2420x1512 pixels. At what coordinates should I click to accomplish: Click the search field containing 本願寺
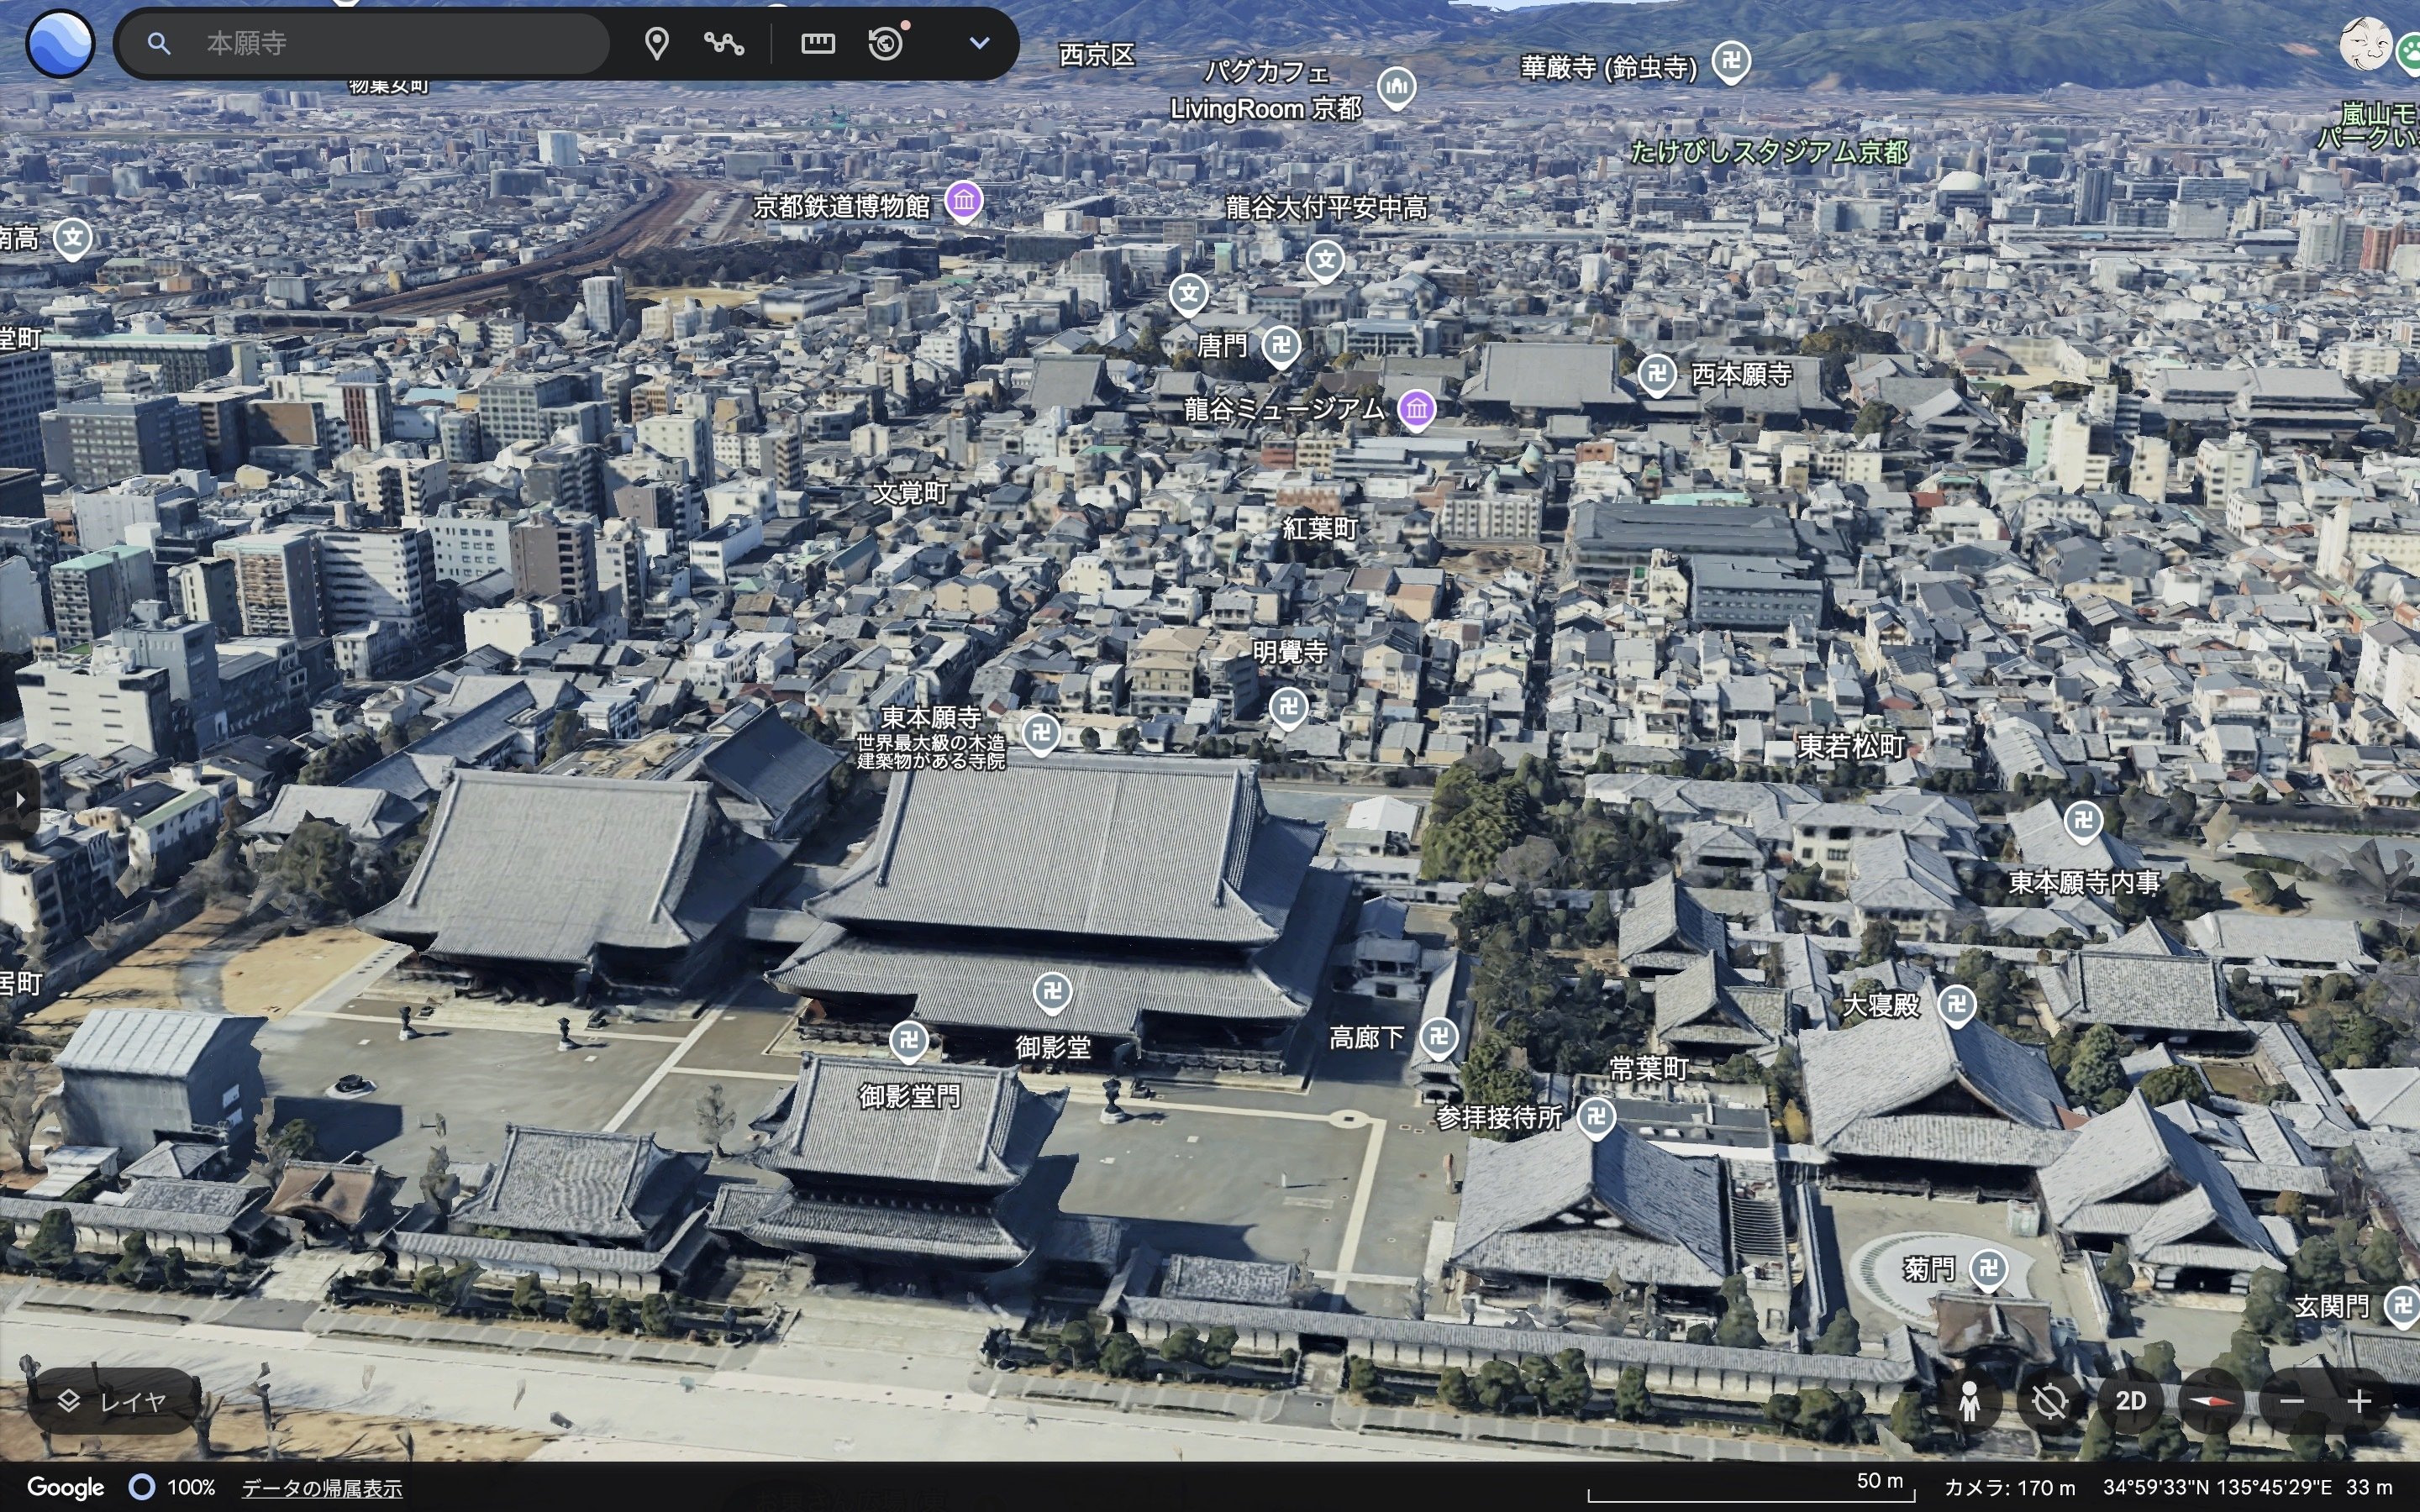(362, 43)
